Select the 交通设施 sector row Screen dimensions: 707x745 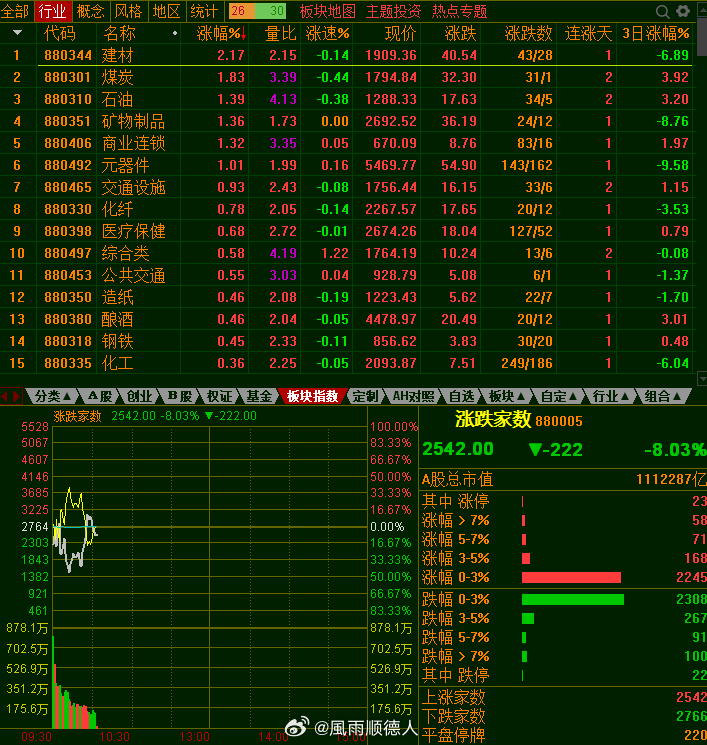tap(346, 187)
